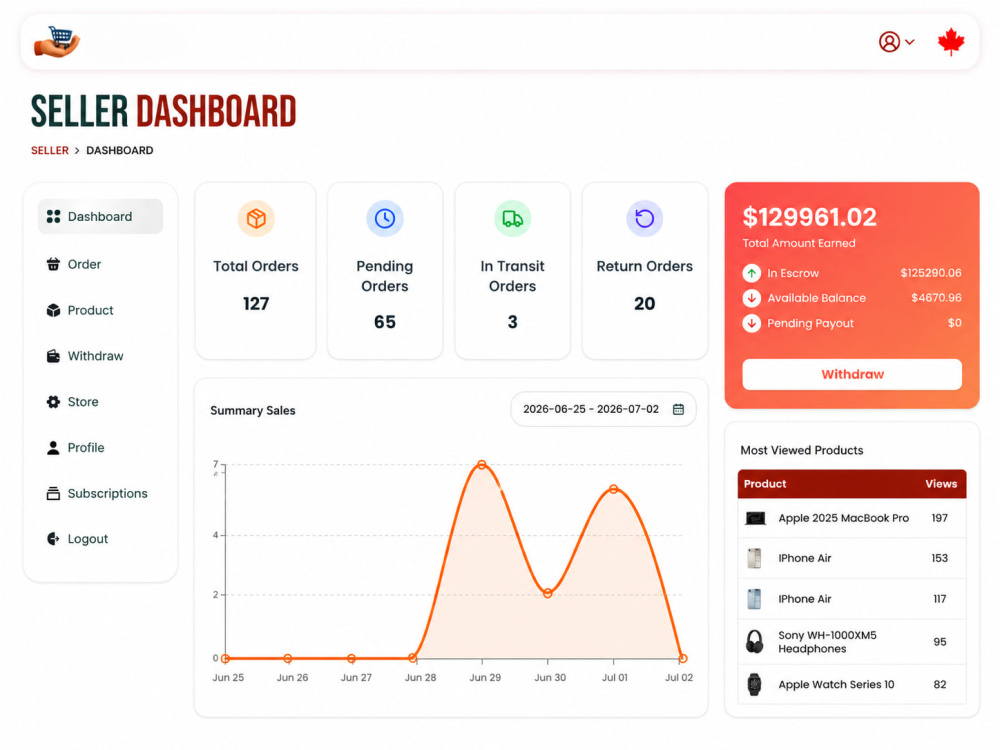Click the iPhone Air thumbnail with 117 views
1000x750 pixels.
(x=754, y=599)
